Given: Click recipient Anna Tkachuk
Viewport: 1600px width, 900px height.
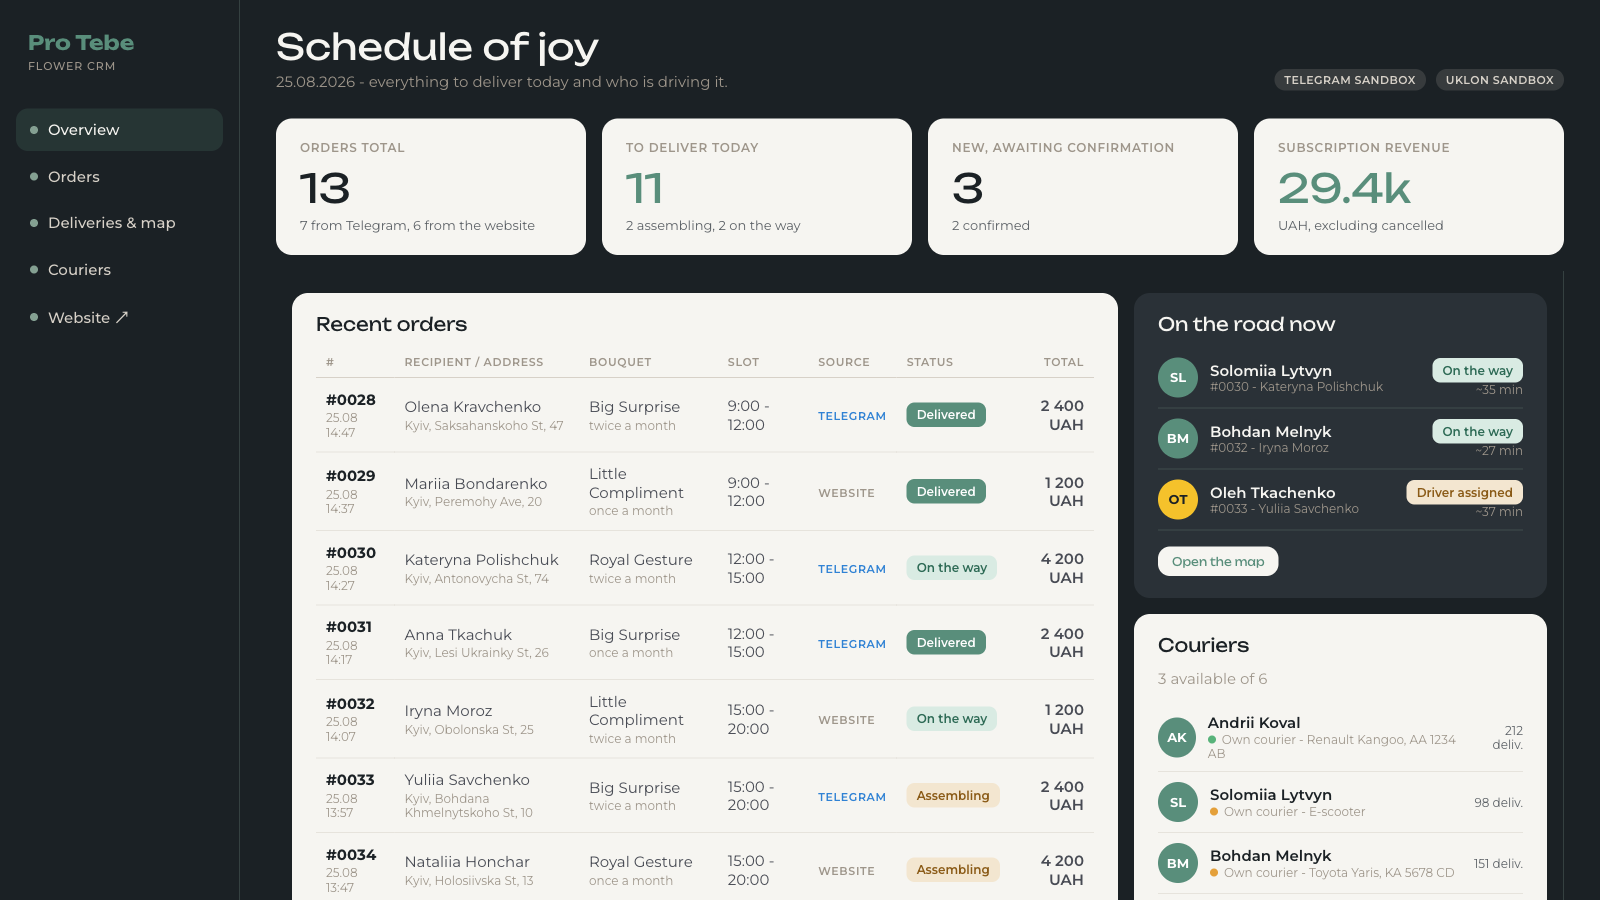Looking at the screenshot, I should (458, 635).
